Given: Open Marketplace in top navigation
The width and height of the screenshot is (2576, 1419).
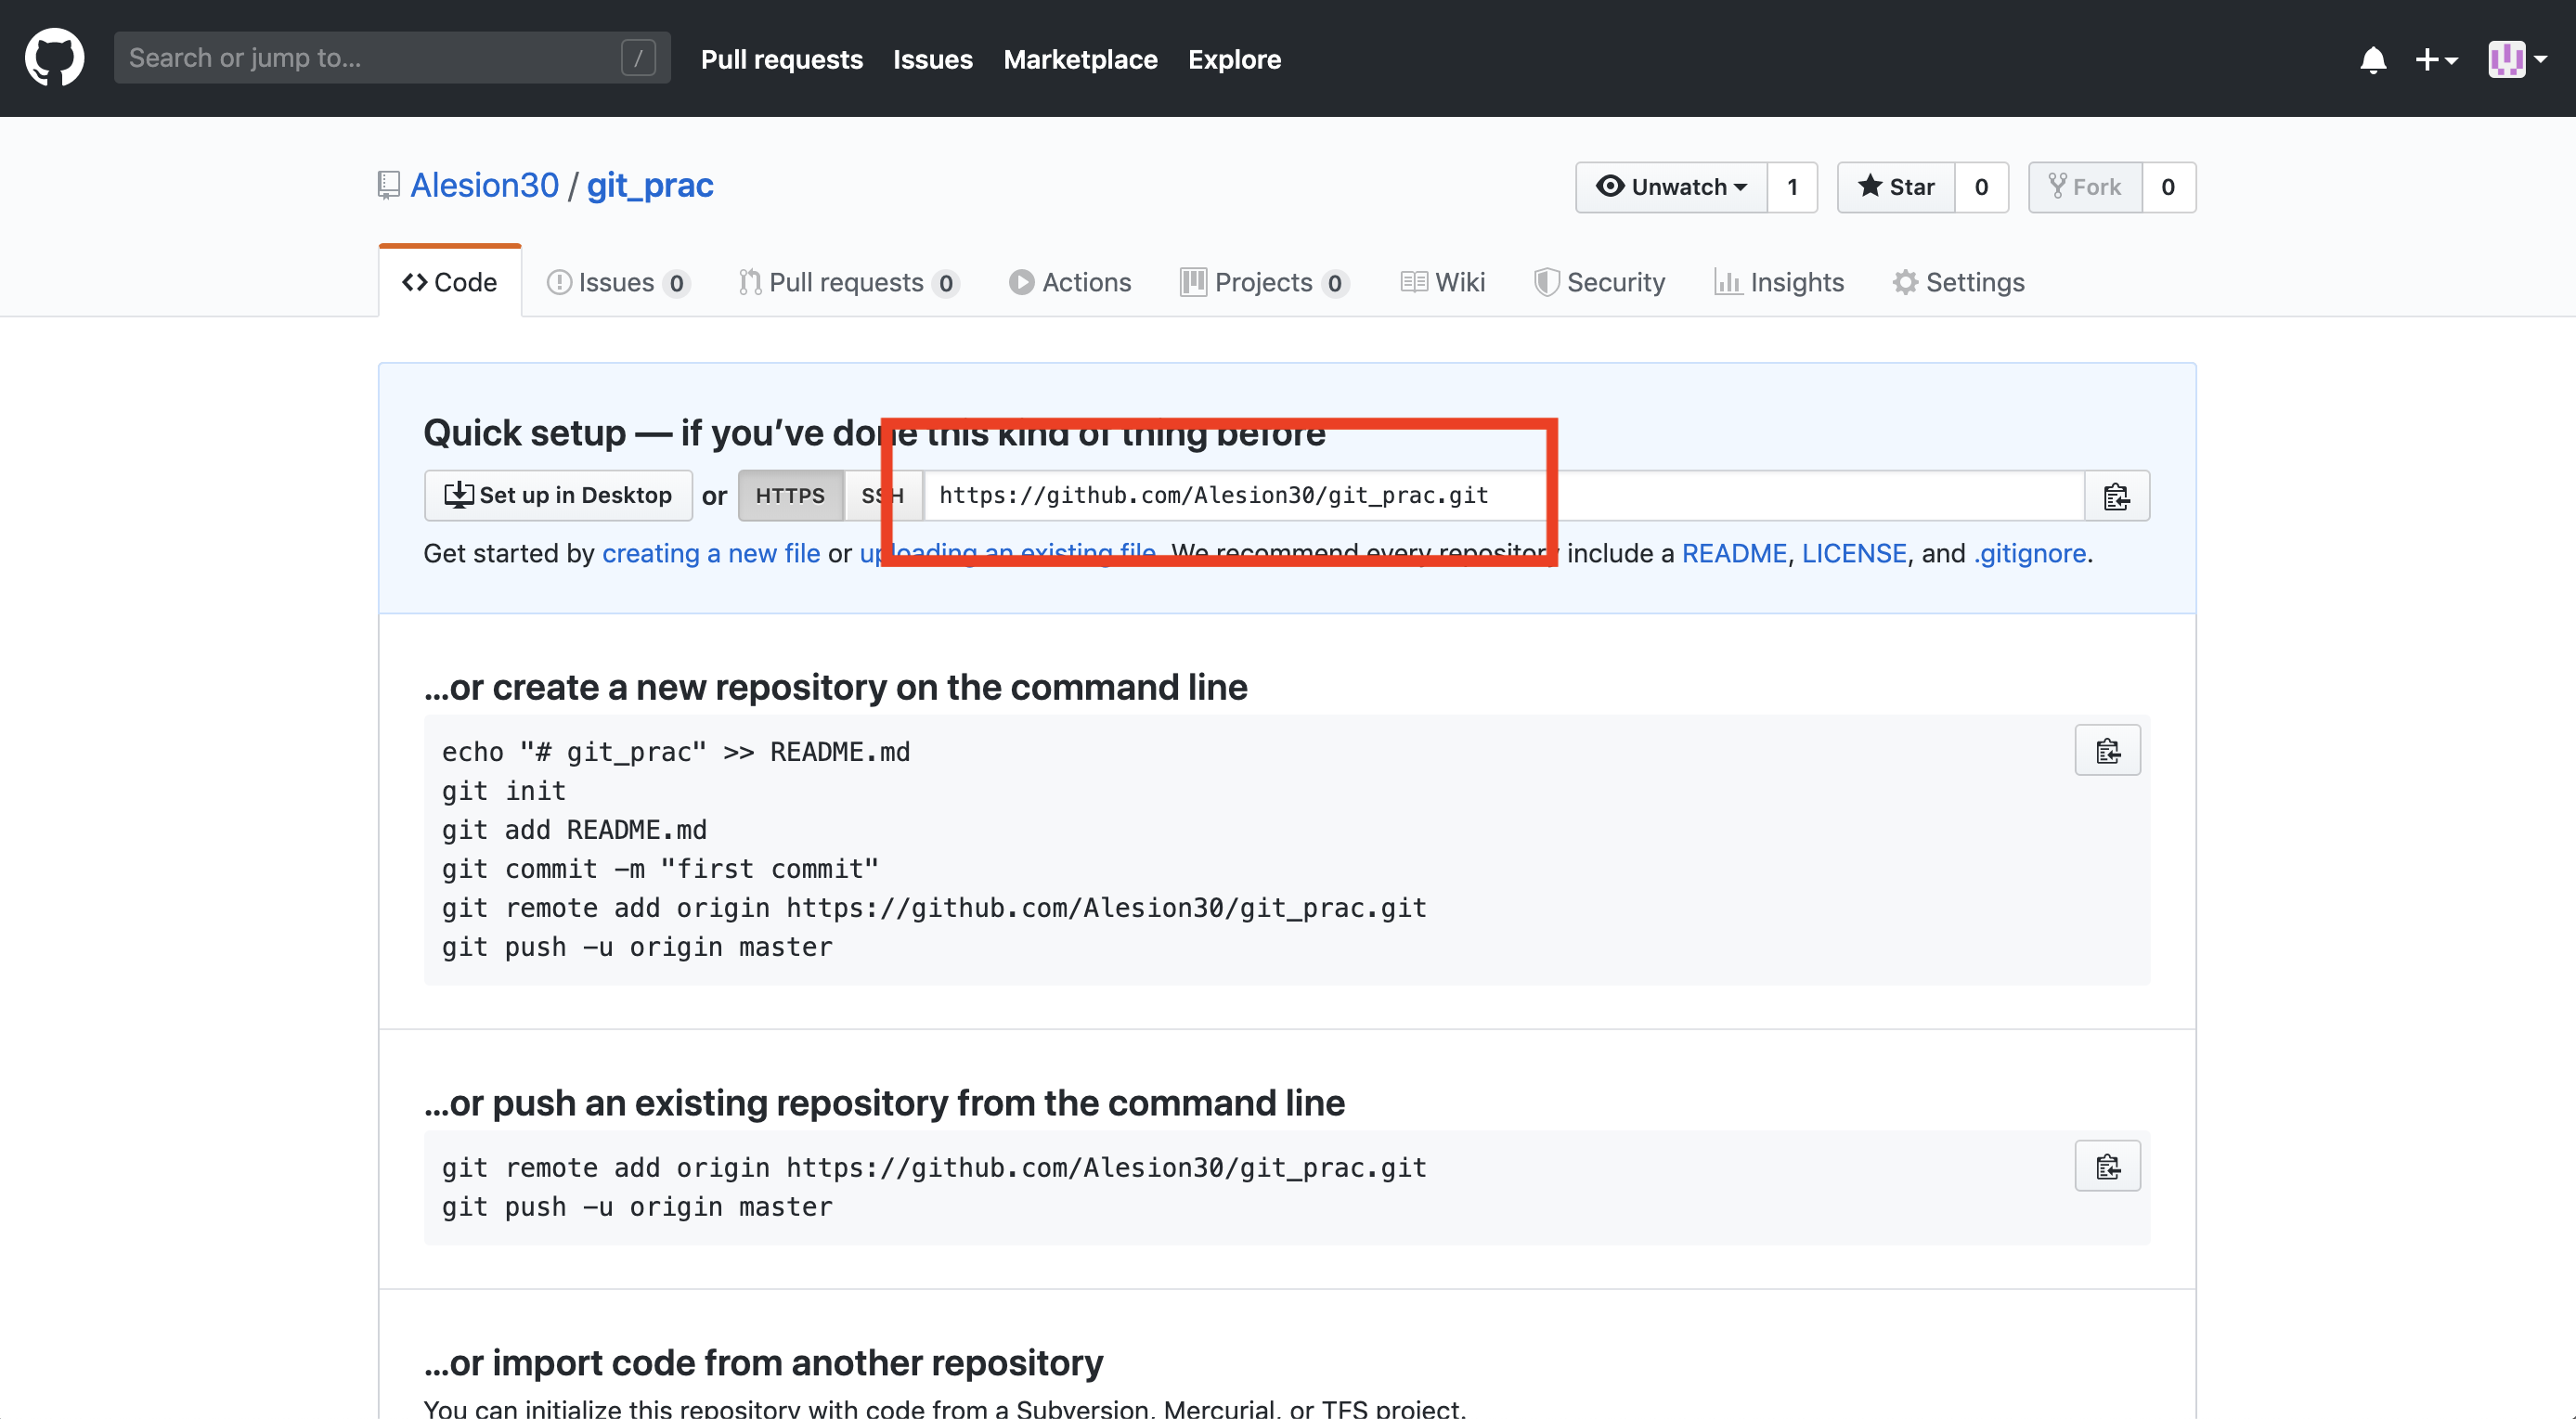Looking at the screenshot, I should [x=1080, y=59].
